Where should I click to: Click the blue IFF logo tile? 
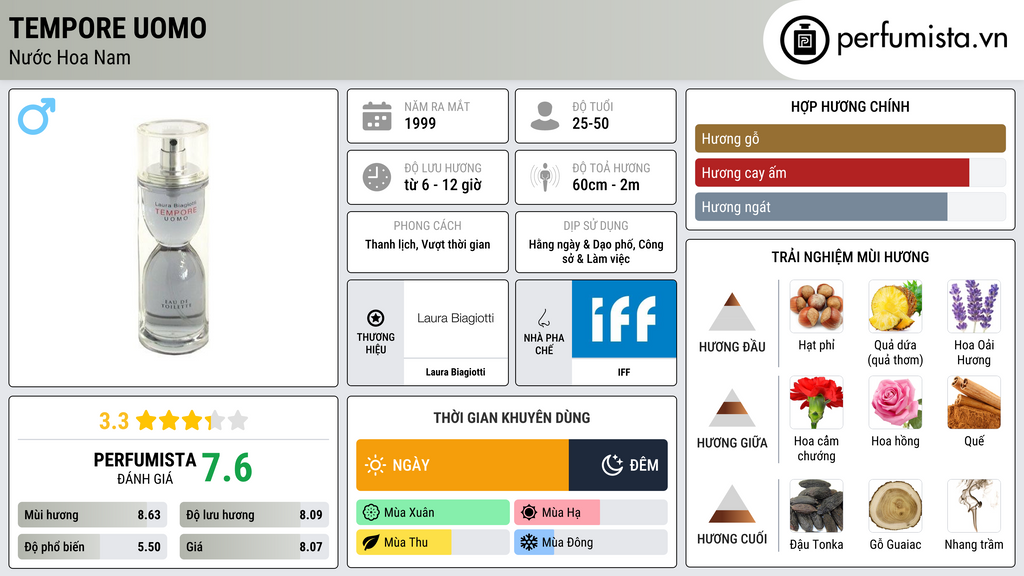tap(624, 319)
